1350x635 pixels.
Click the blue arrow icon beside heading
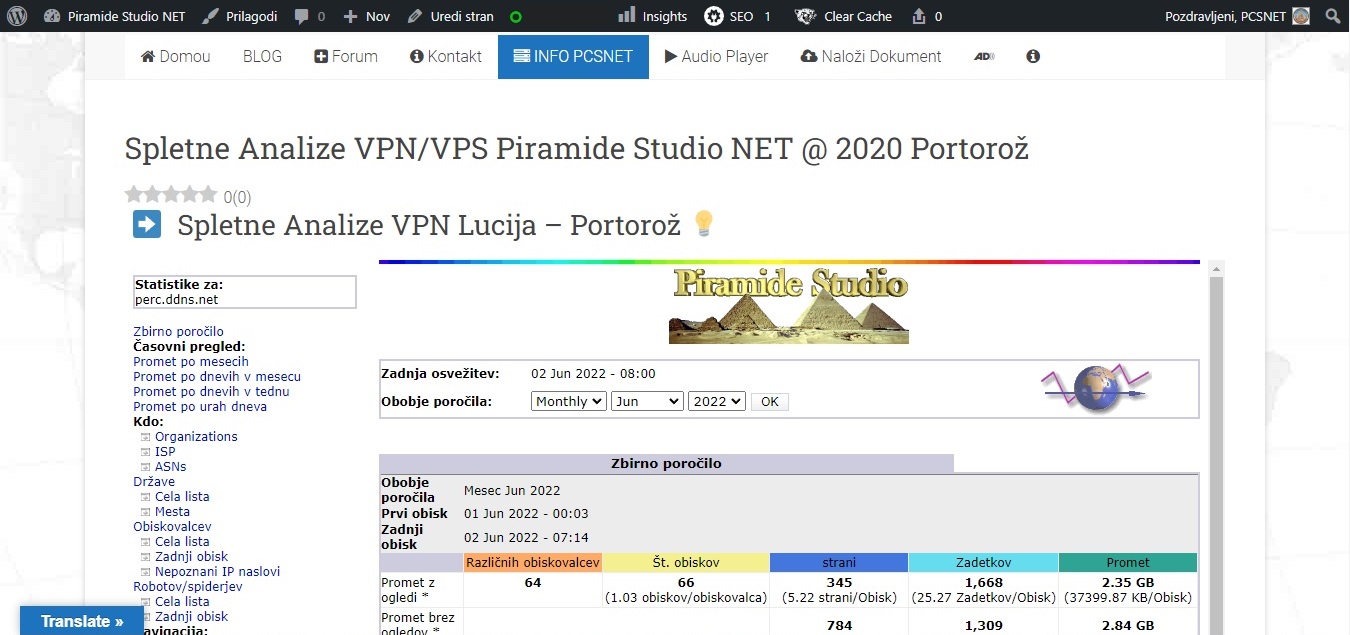click(147, 224)
